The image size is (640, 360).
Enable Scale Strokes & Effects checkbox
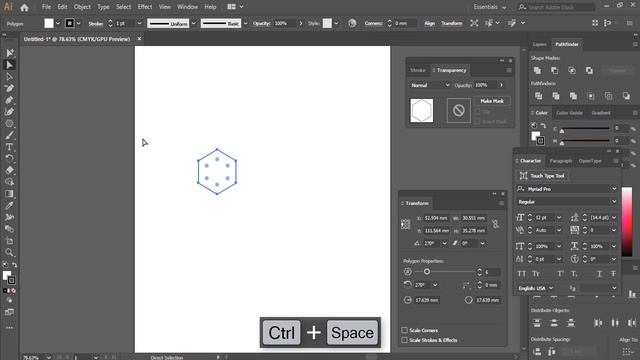(404, 340)
